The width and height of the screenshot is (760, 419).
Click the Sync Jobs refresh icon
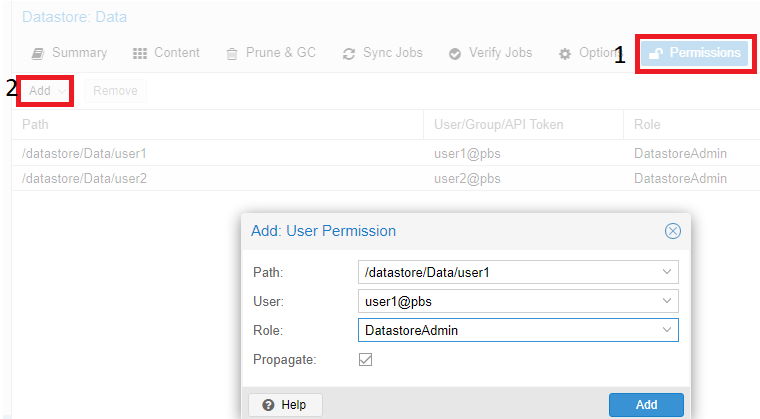[x=348, y=53]
